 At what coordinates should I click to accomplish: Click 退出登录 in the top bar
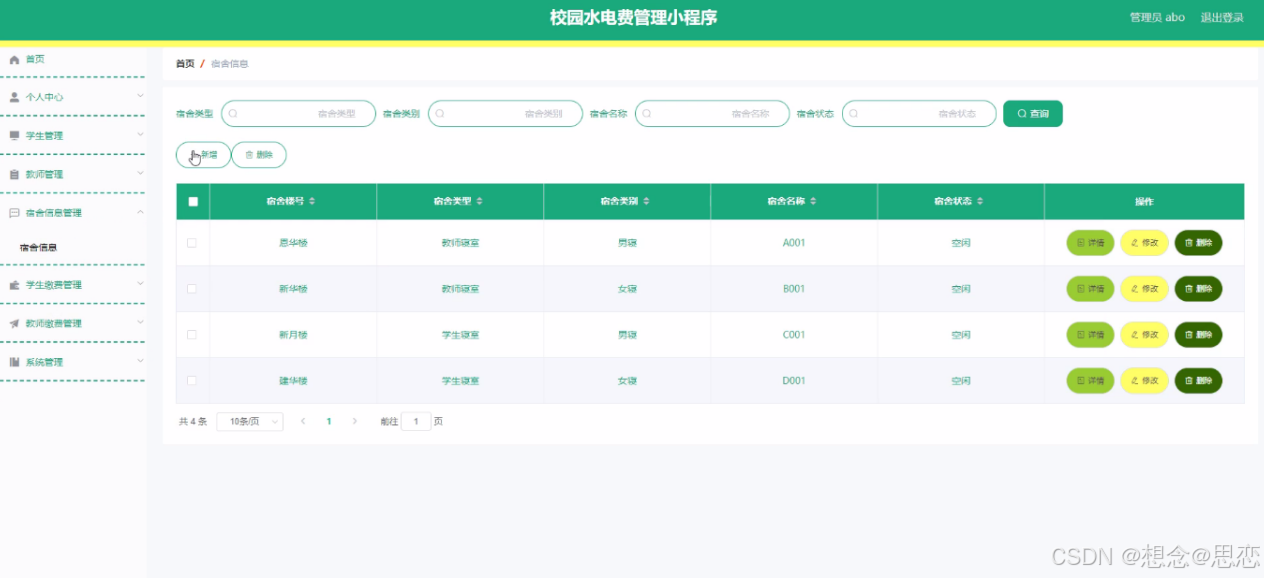(x=1222, y=18)
